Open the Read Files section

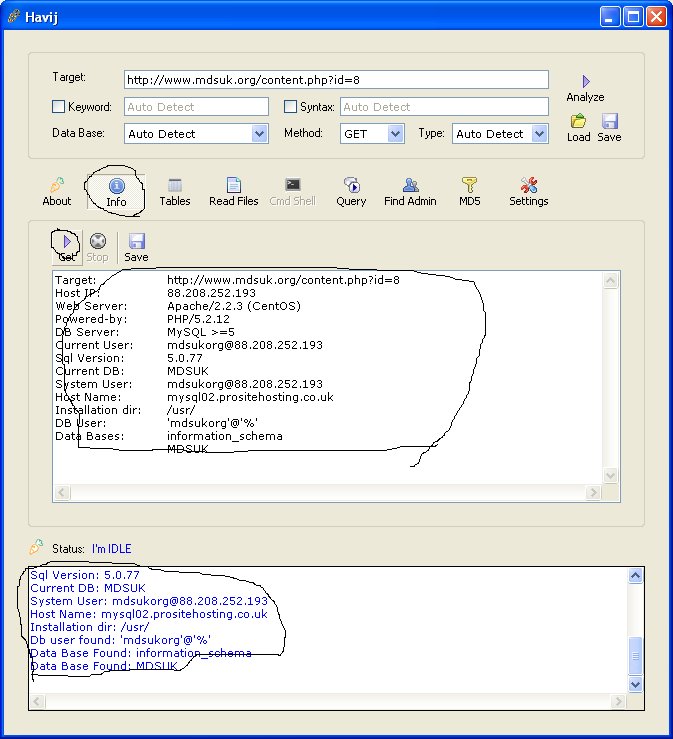234,192
